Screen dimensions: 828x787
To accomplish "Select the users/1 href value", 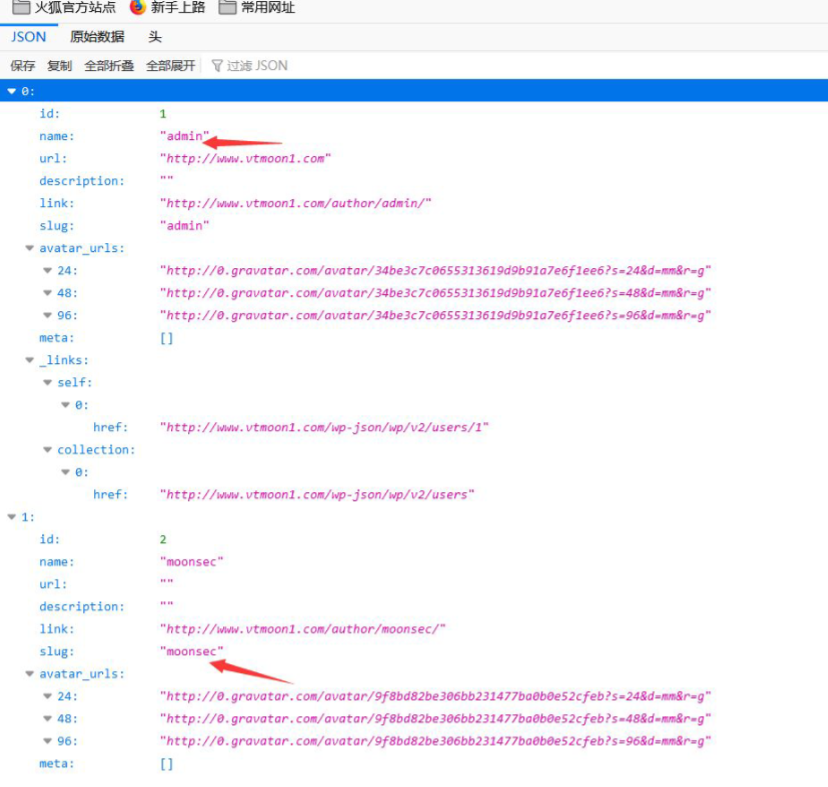I will pyautogui.click(x=324, y=428).
